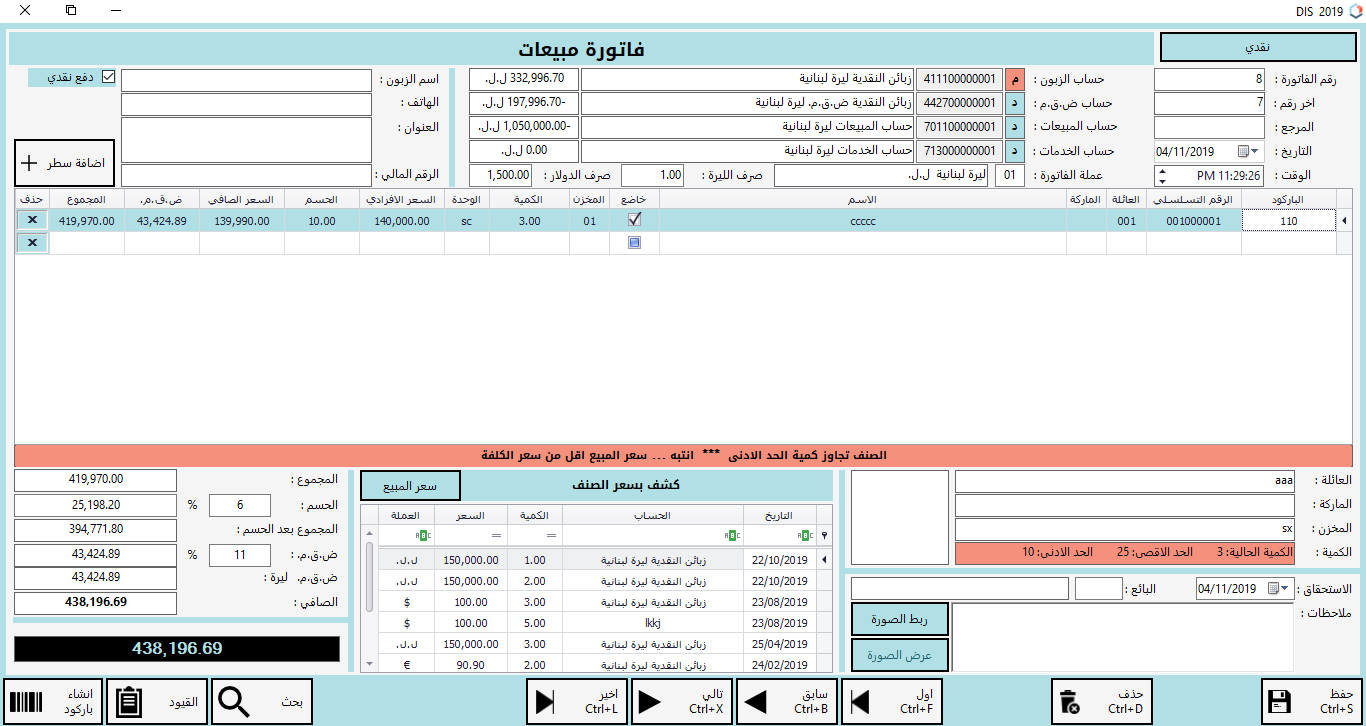Increase the time (الوقت) with up spinner
Screen dimensions: 1366x726
coord(1161,170)
